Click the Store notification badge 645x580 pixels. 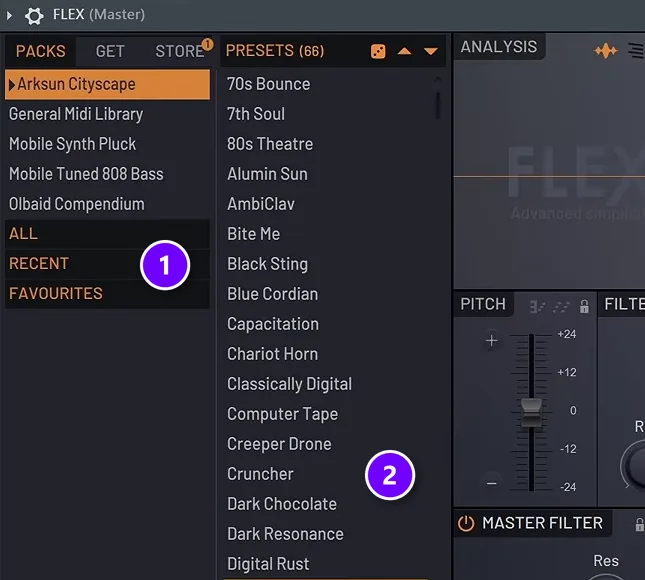tap(207, 44)
